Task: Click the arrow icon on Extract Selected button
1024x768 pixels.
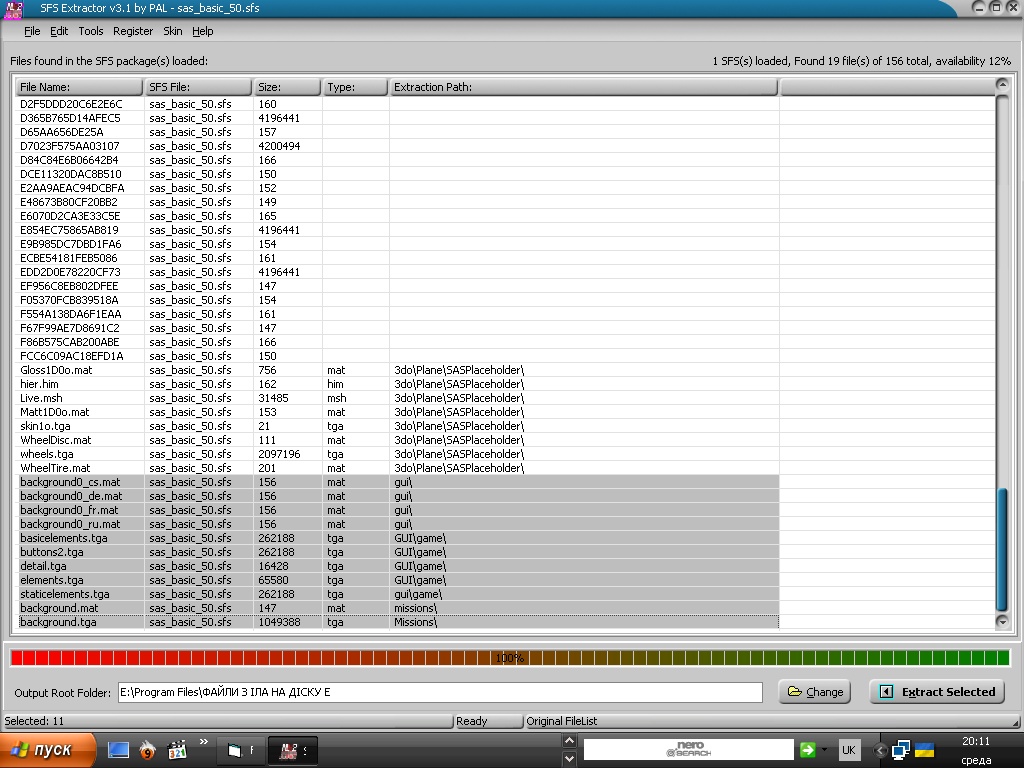Action: (x=886, y=692)
